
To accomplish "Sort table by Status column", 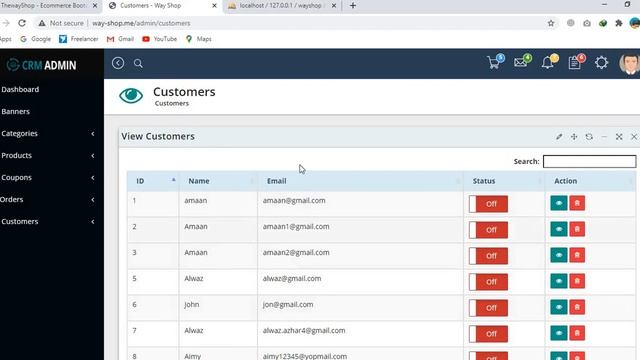I will [x=504, y=181].
